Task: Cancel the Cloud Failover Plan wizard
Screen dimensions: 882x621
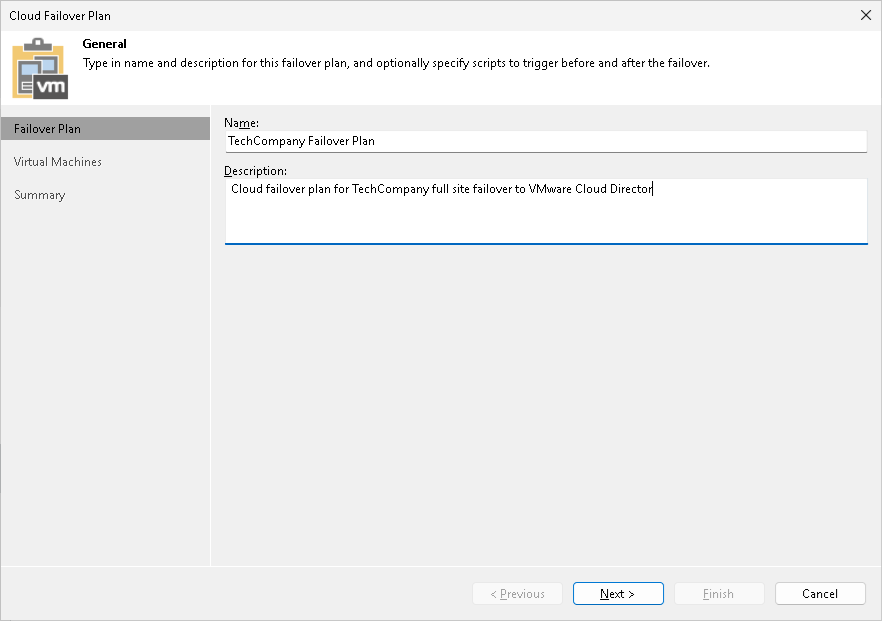Action: (x=820, y=593)
